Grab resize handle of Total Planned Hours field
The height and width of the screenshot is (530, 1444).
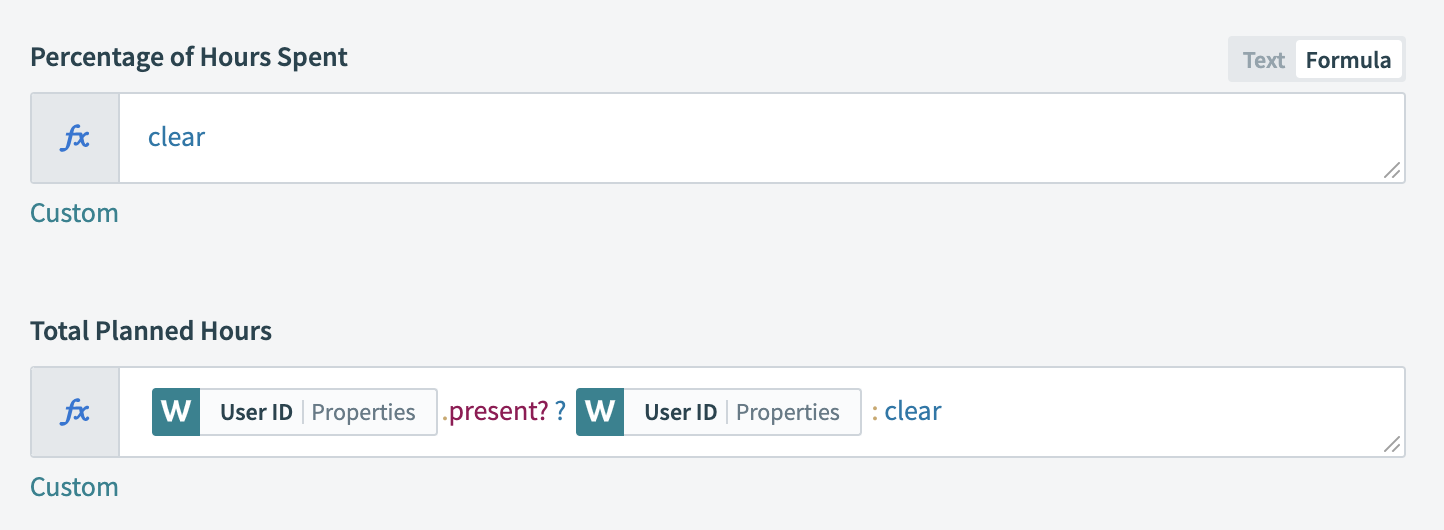1391,445
